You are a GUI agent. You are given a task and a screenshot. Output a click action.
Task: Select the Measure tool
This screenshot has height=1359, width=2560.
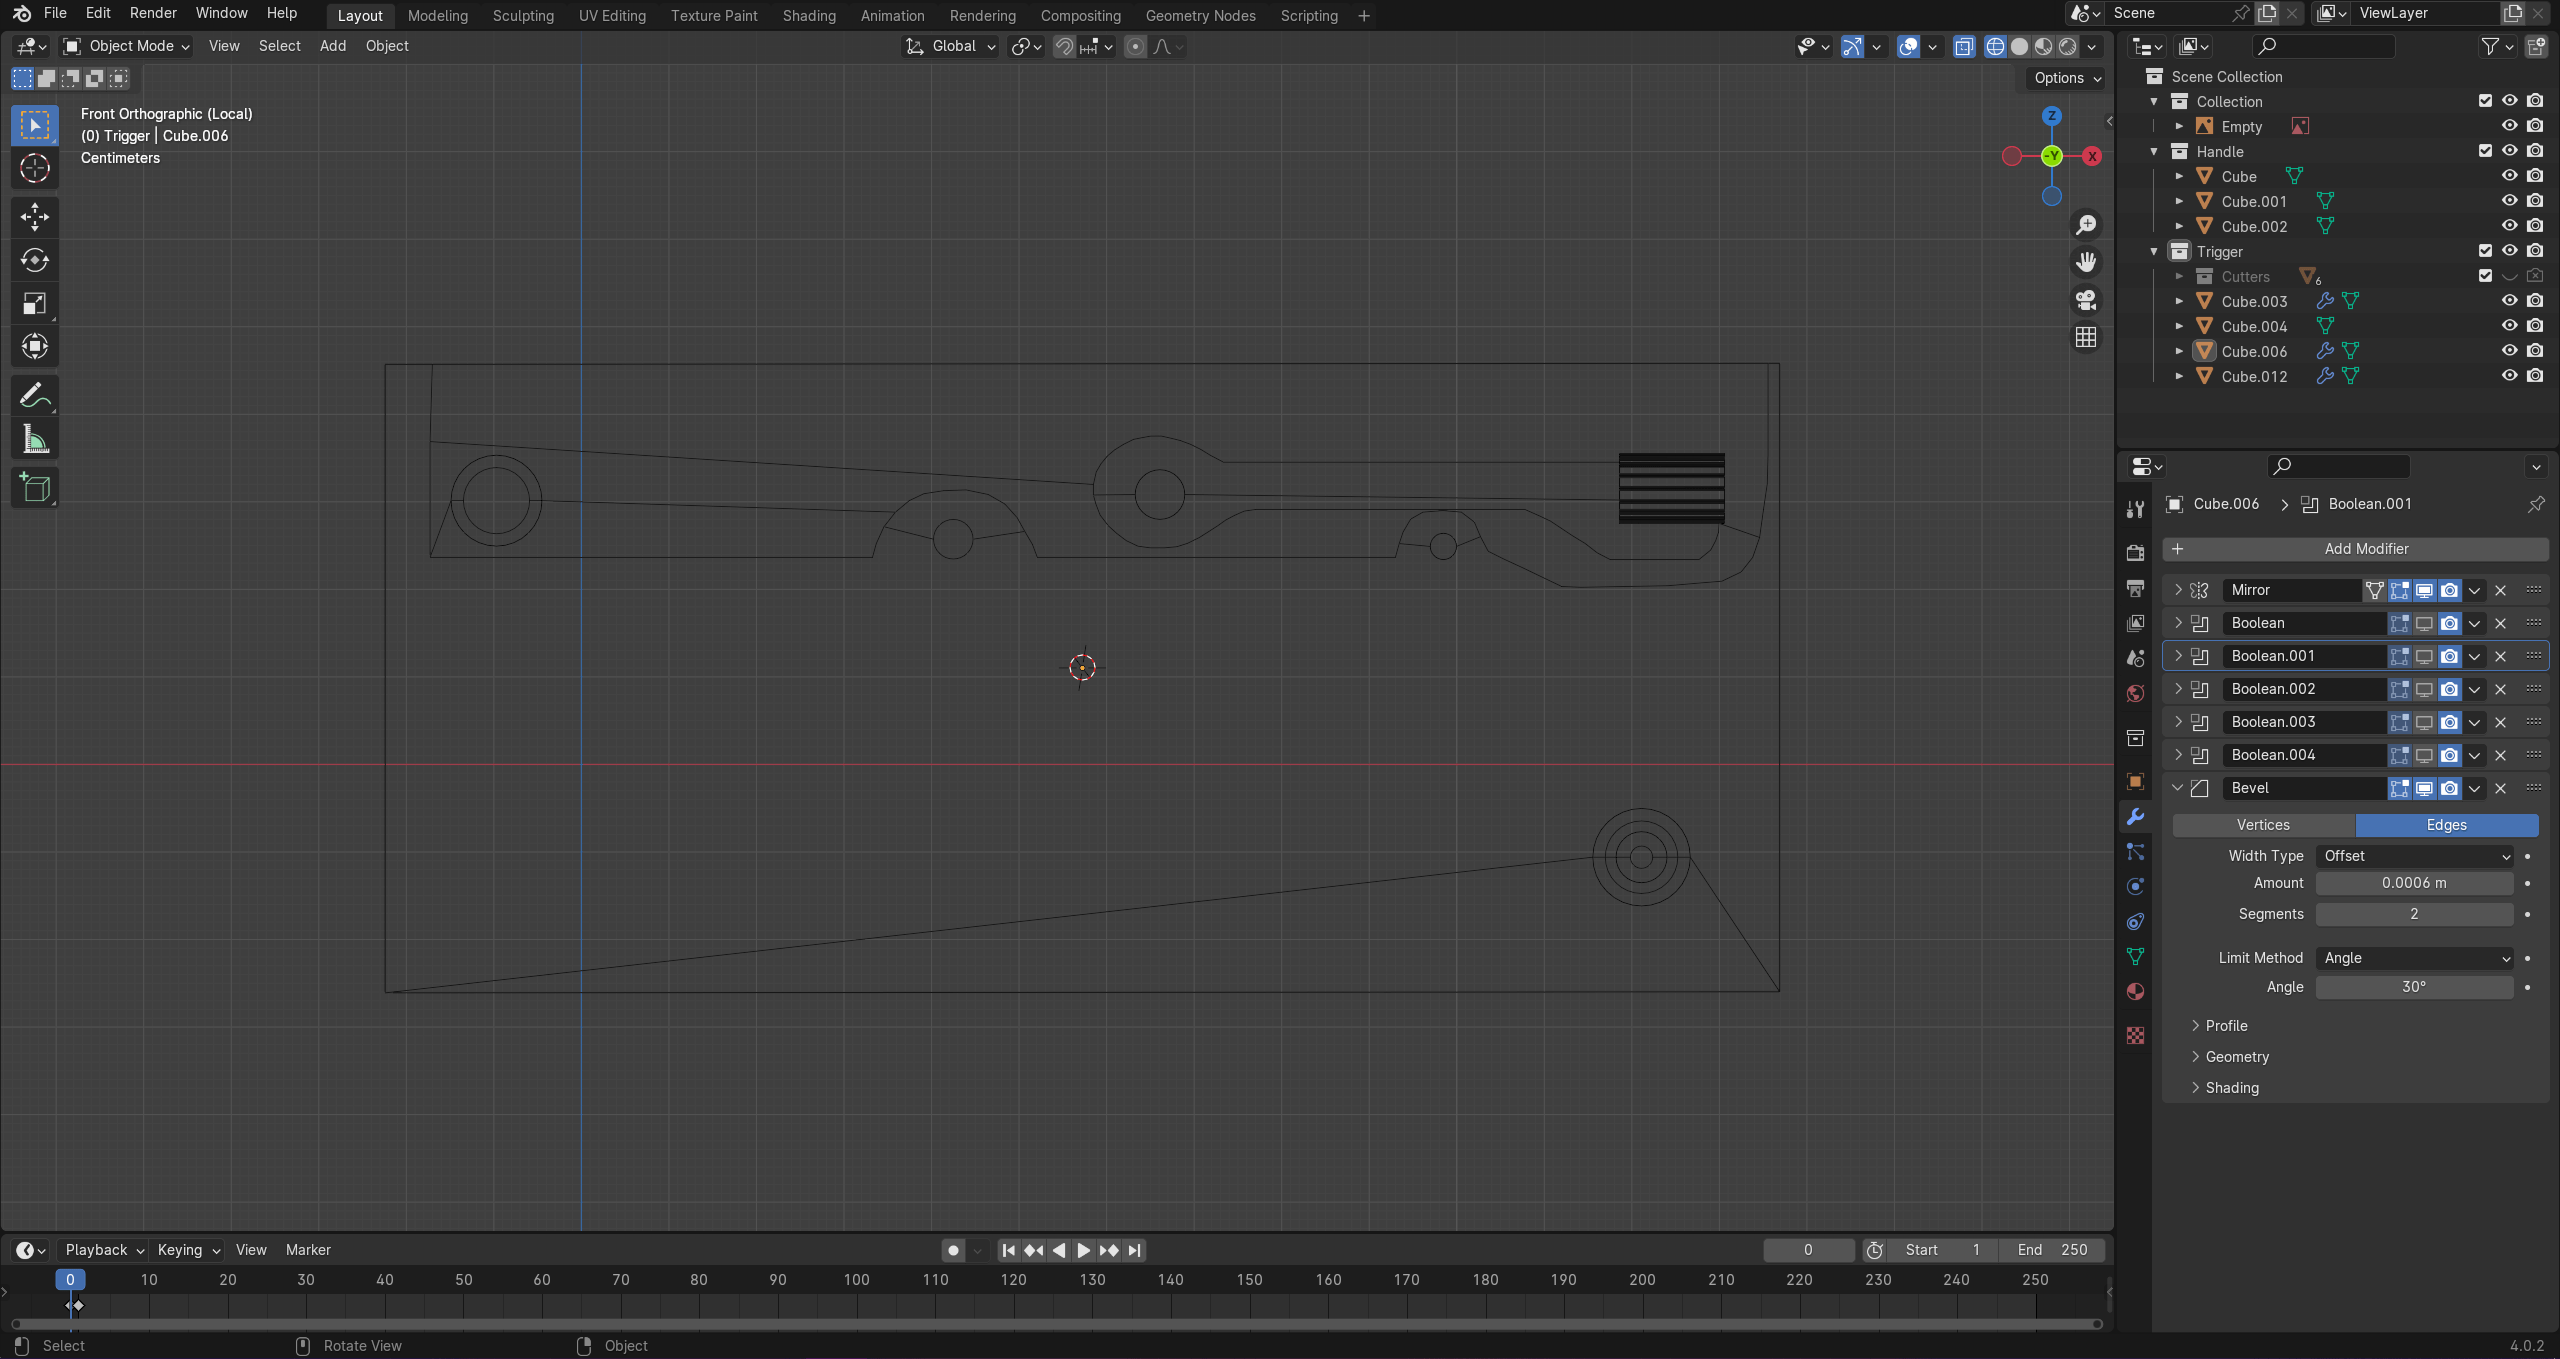pyautogui.click(x=34, y=438)
